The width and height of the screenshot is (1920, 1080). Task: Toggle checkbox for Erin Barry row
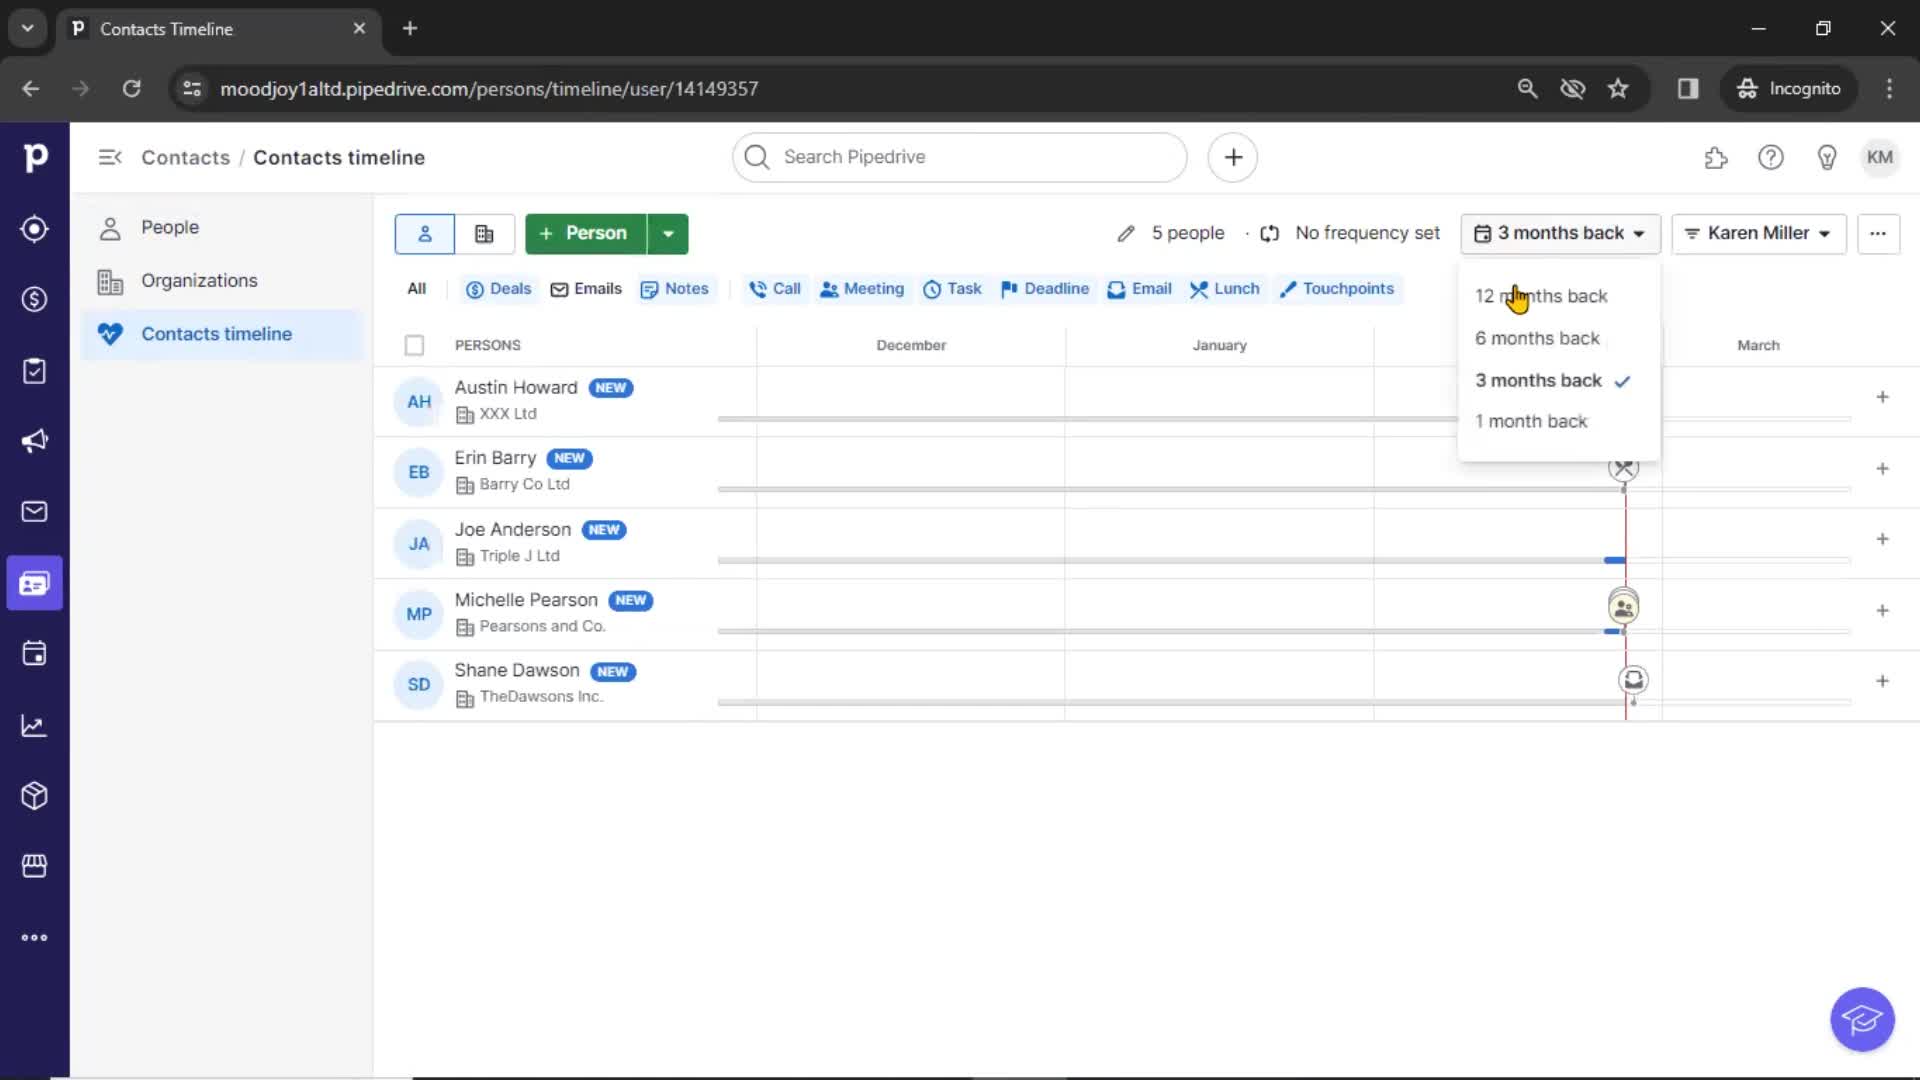414,469
